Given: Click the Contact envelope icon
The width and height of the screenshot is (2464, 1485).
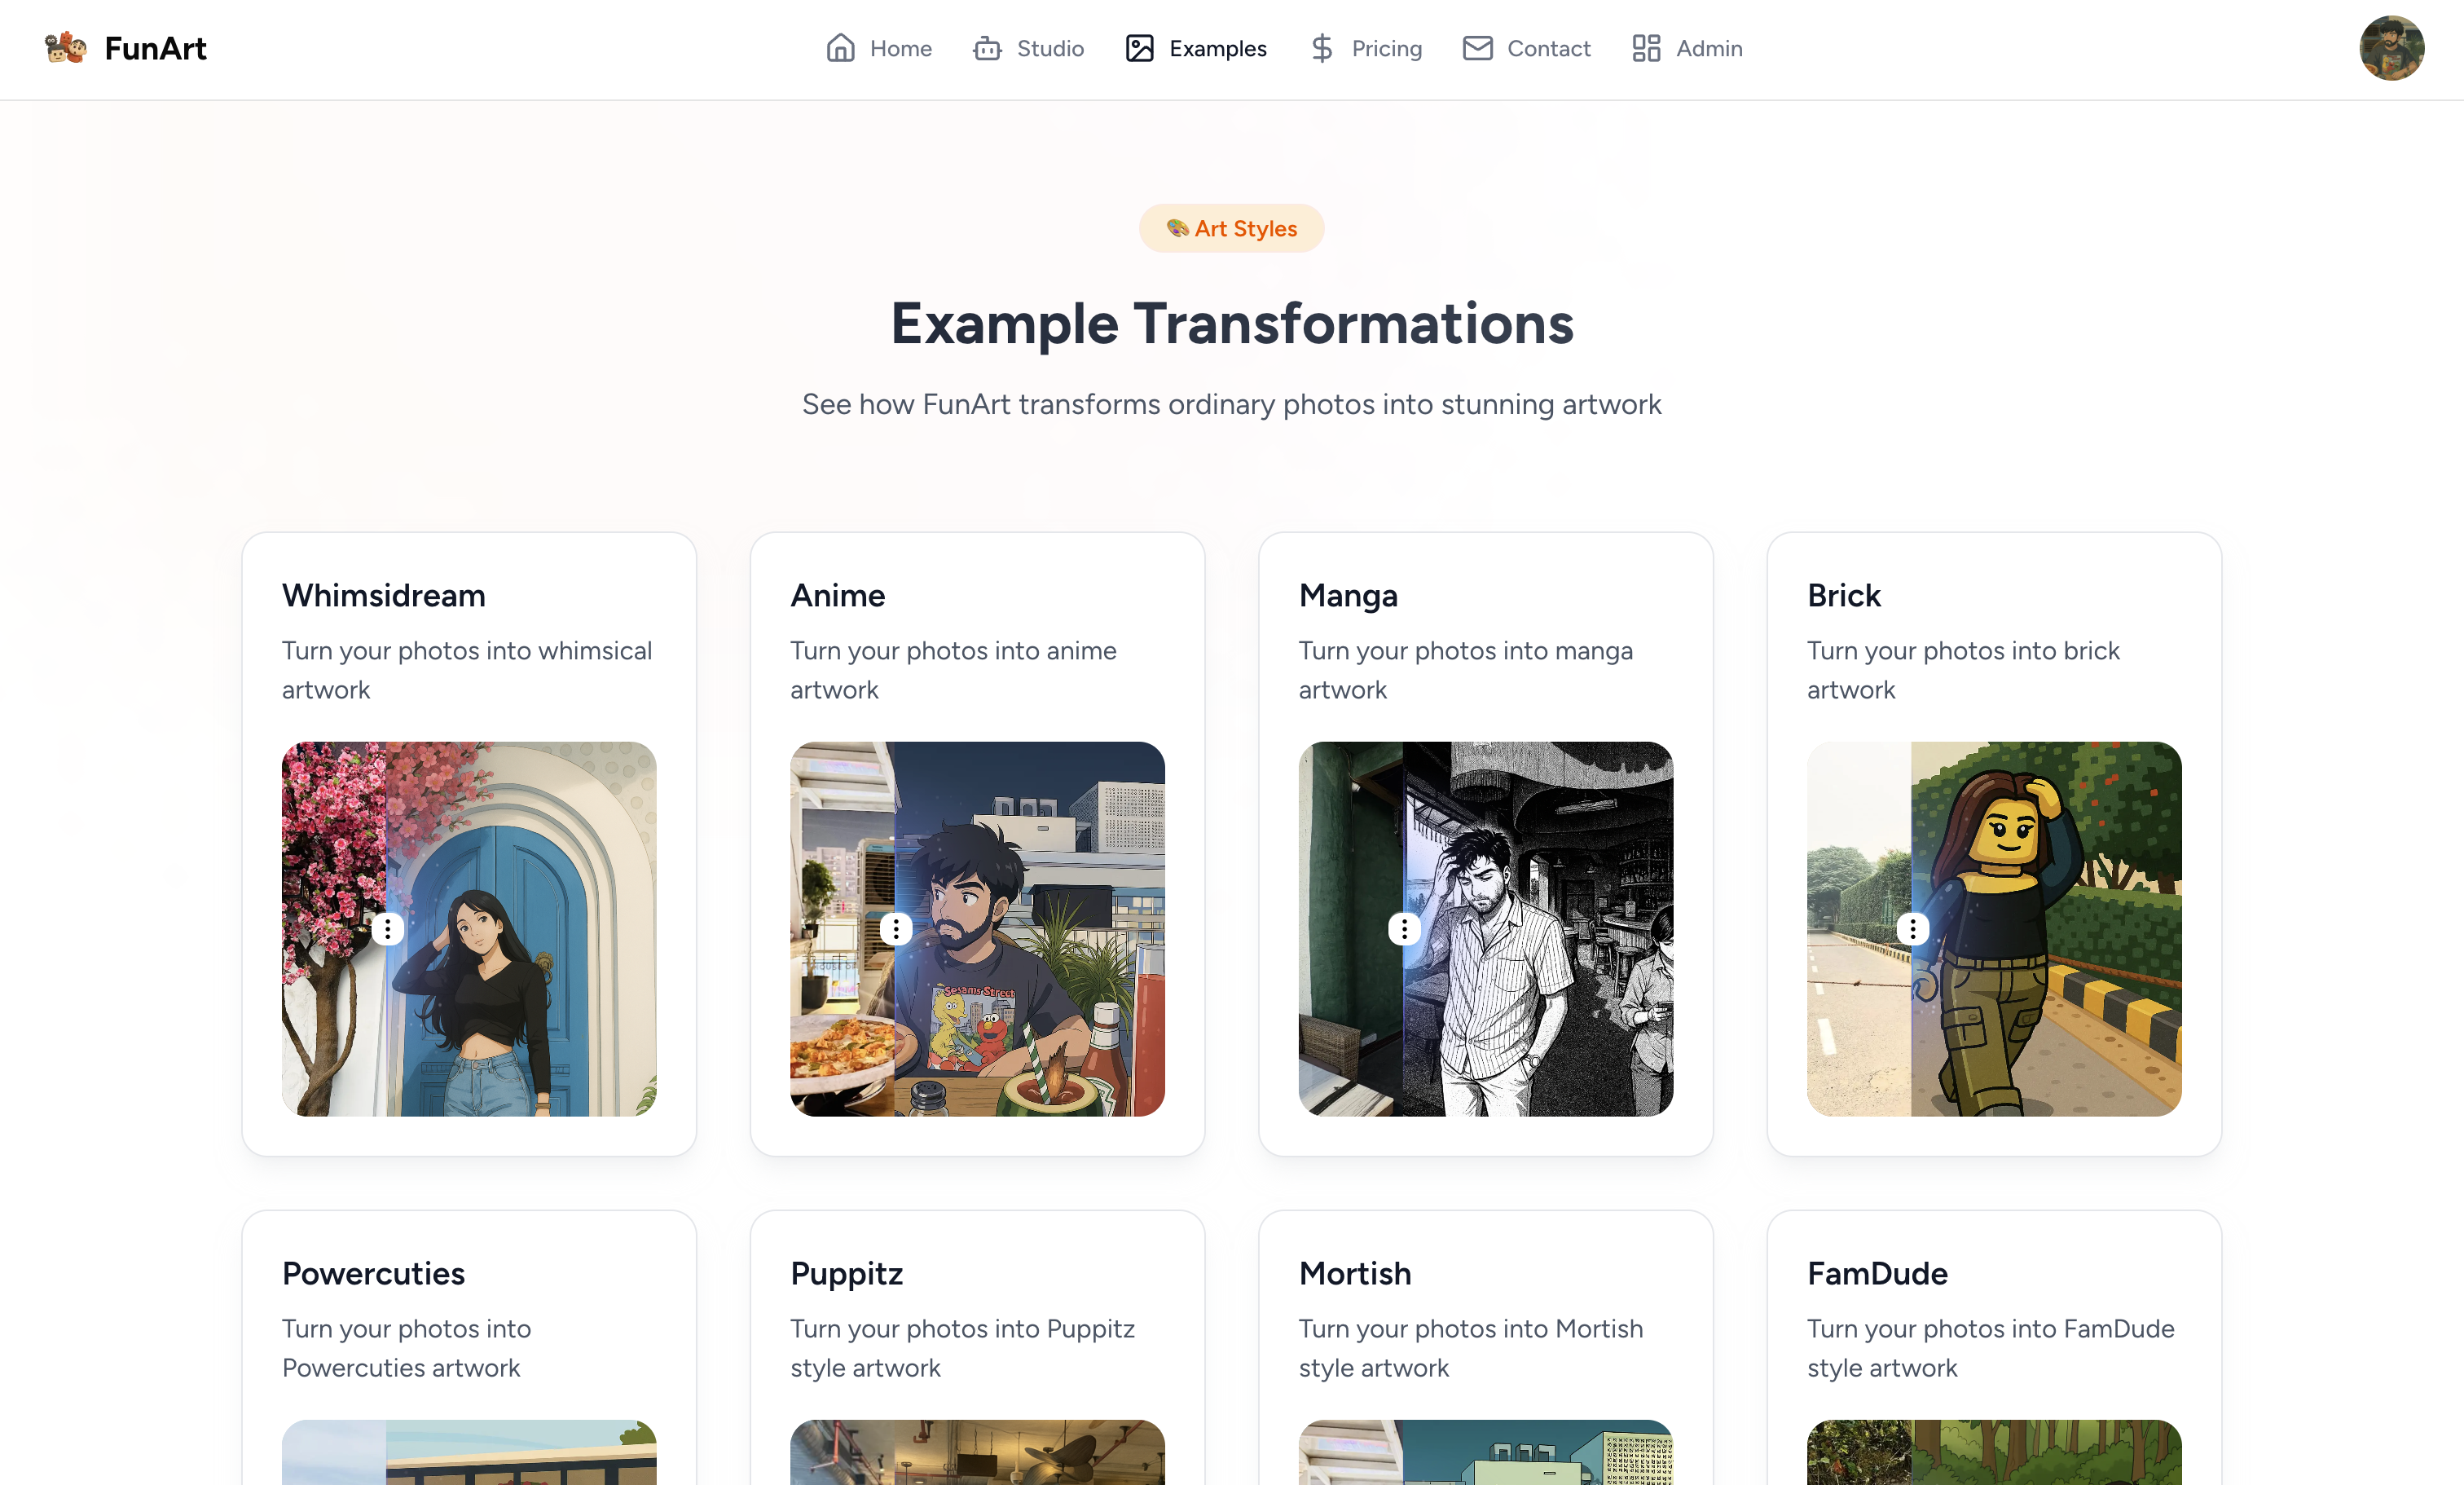Looking at the screenshot, I should point(1477,48).
